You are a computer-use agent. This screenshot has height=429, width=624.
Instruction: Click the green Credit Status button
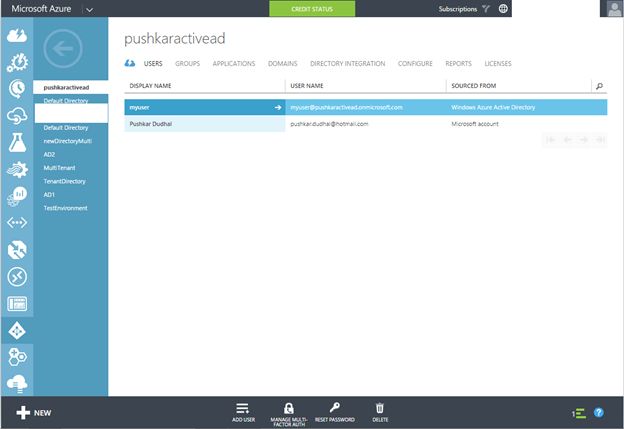click(x=312, y=9)
